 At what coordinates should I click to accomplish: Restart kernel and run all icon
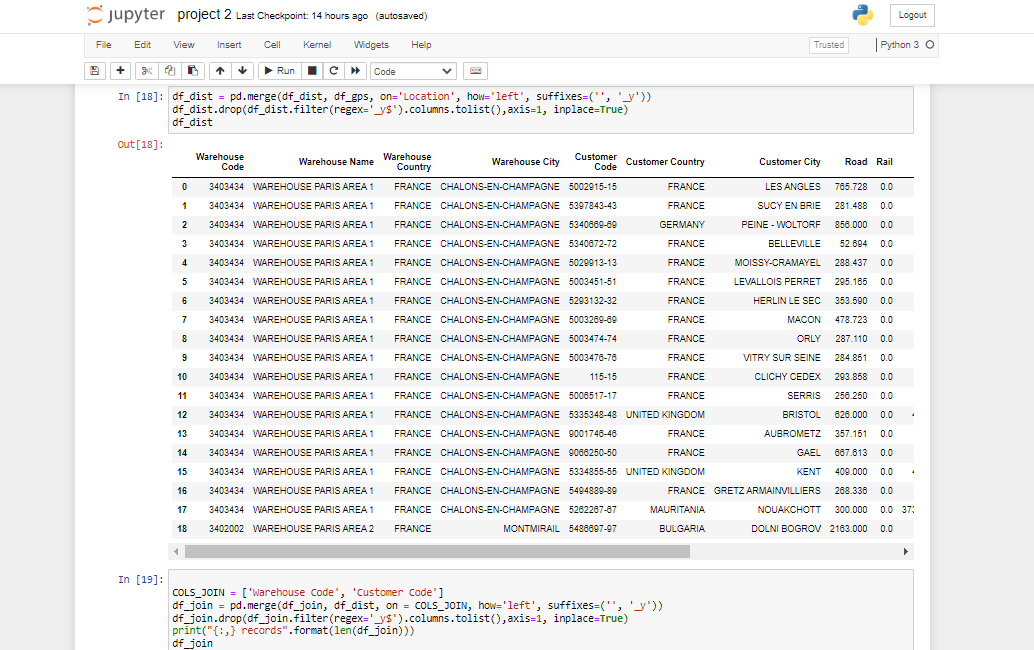[355, 71]
